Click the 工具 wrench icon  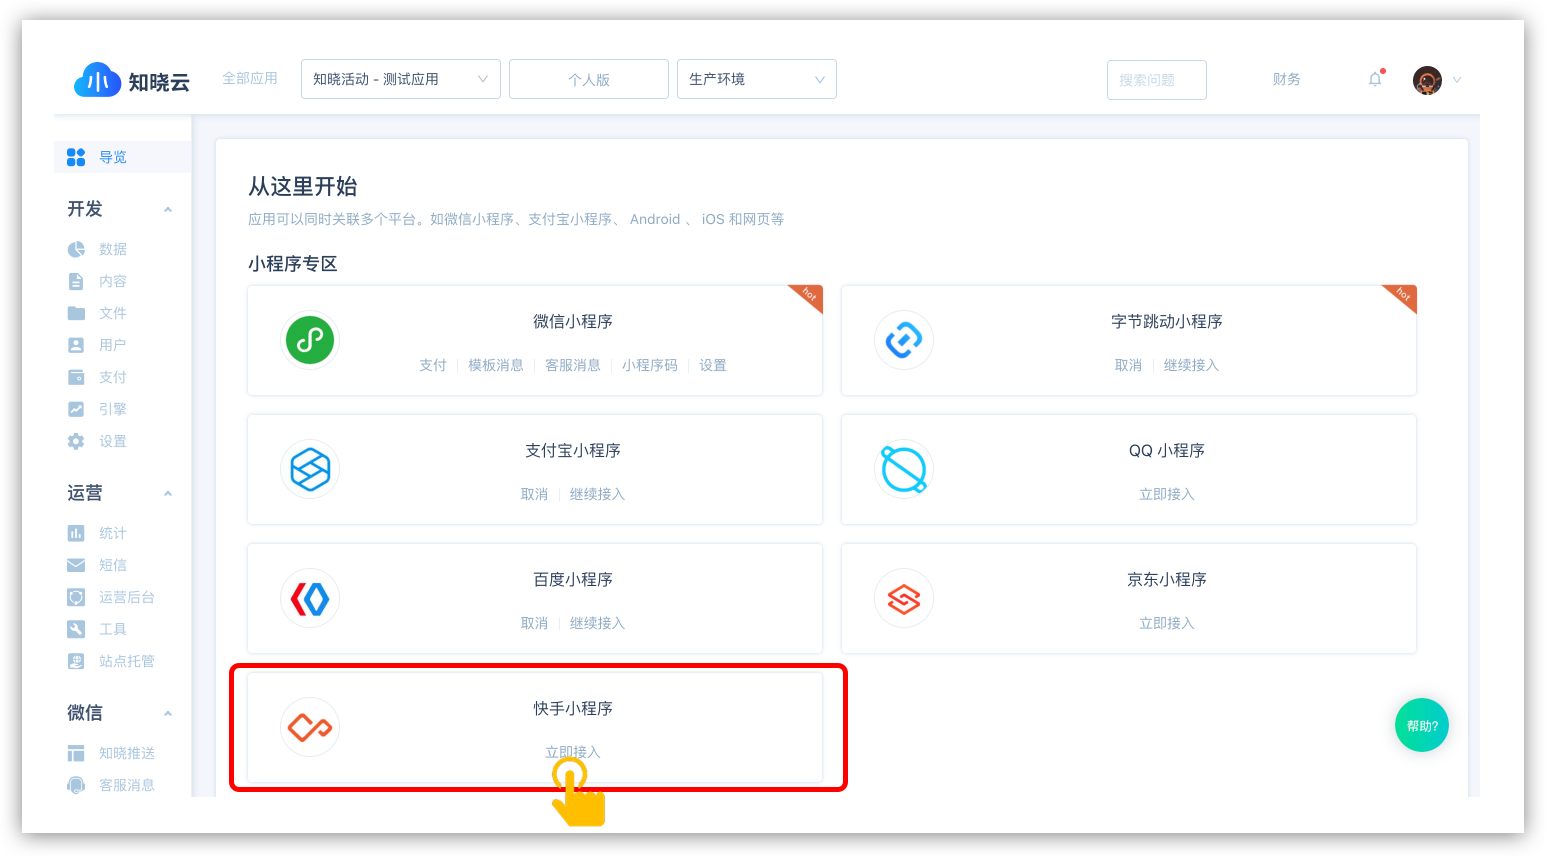pyautogui.click(x=76, y=629)
